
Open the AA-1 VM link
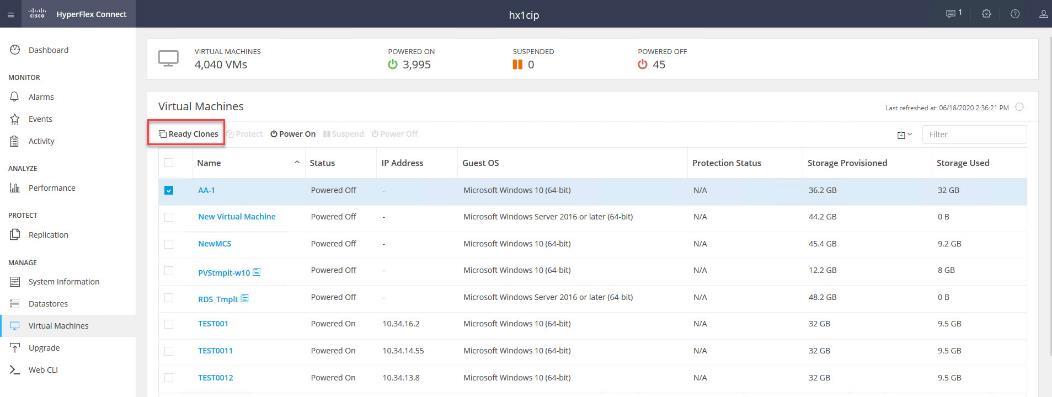coord(207,190)
